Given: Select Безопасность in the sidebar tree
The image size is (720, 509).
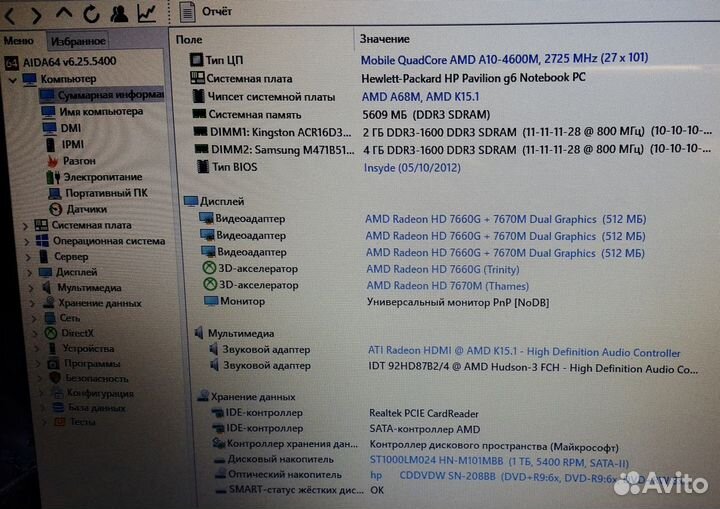Looking at the screenshot, I should pyautogui.click(x=89, y=379).
